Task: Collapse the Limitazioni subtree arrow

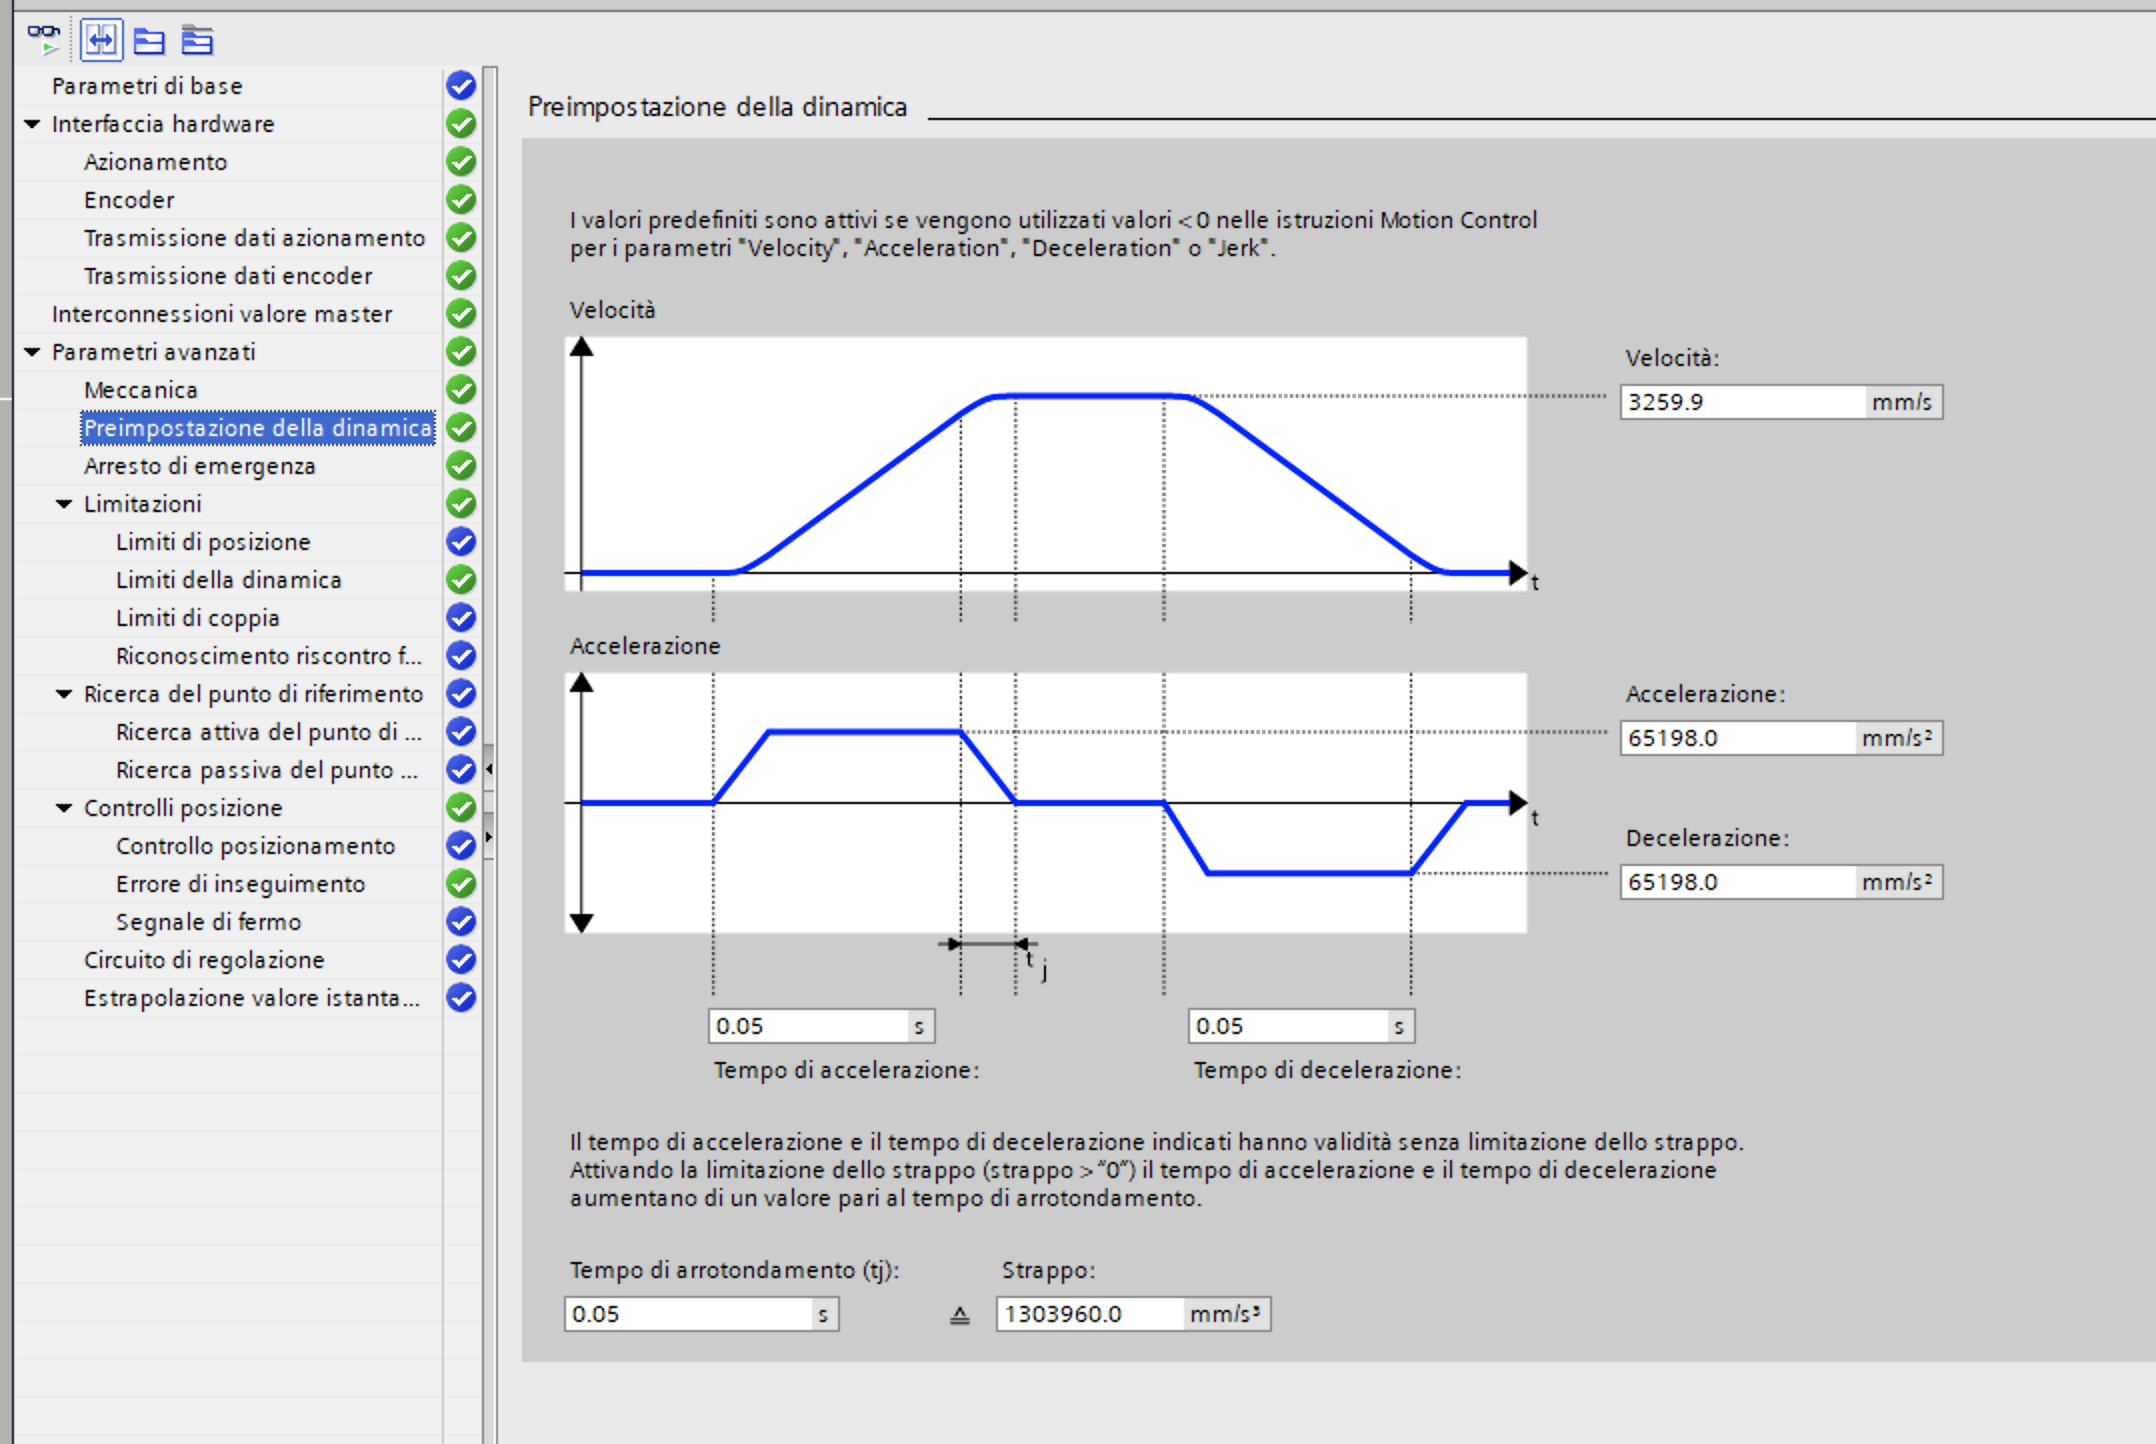Action: point(65,504)
